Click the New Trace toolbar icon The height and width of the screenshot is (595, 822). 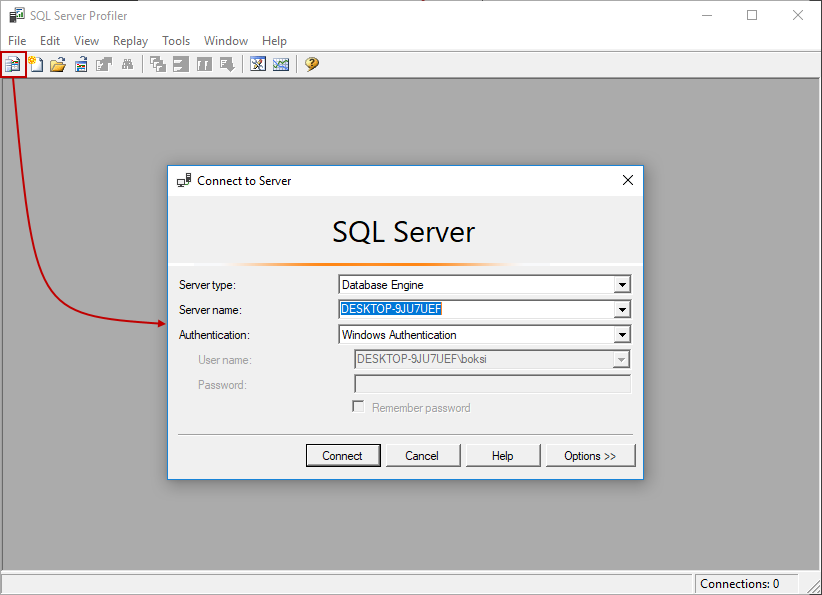pyautogui.click(x=13, y=64)
